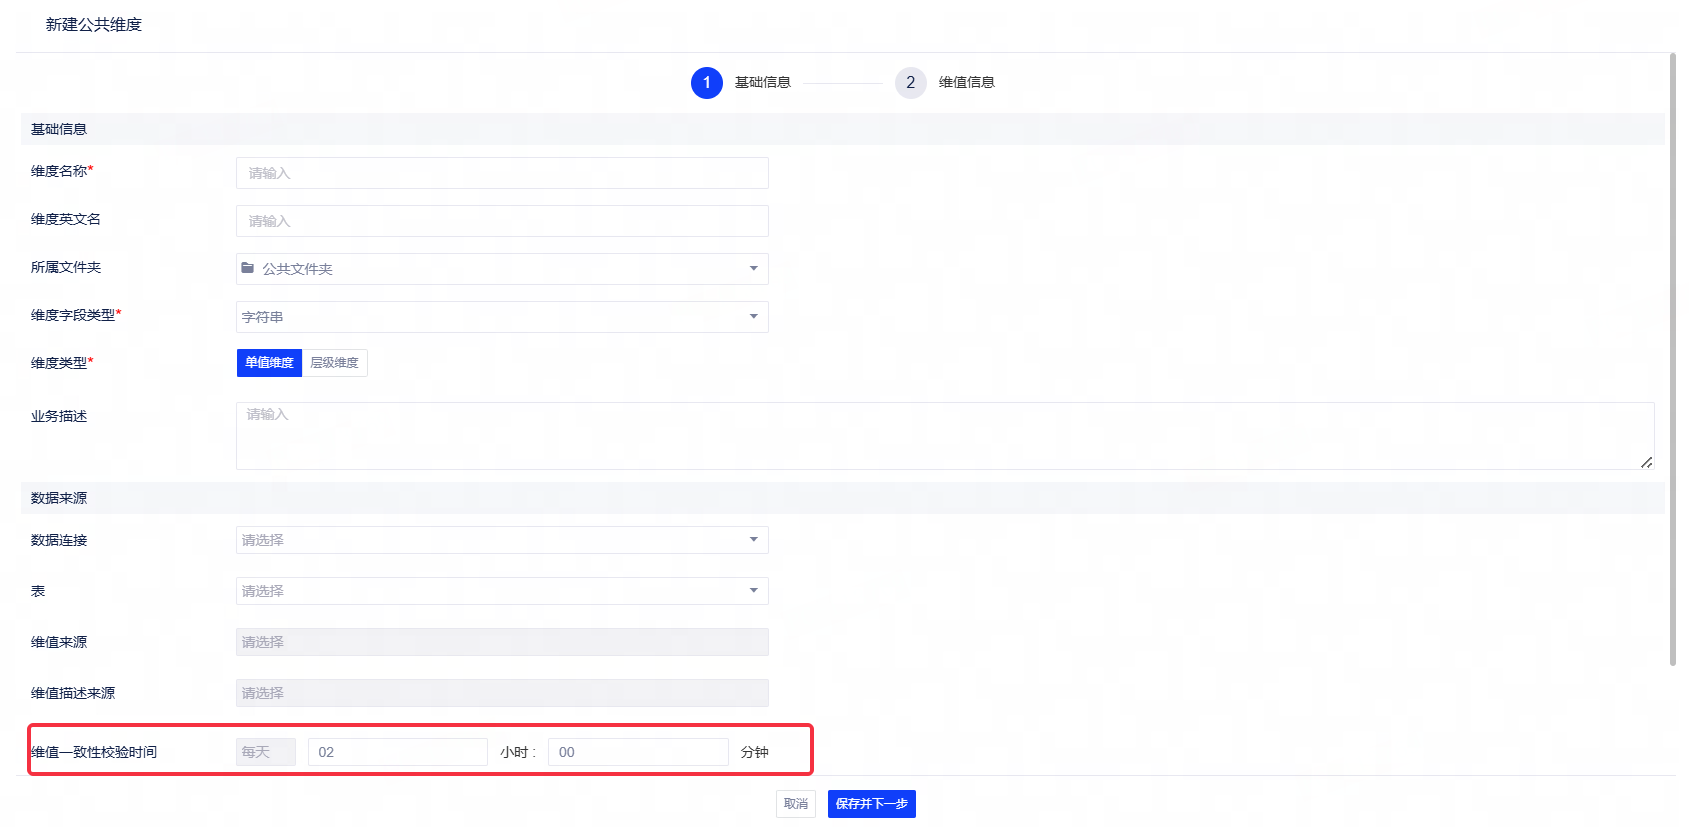Click the step 2 维值信息 circle icon

[910, 83]
